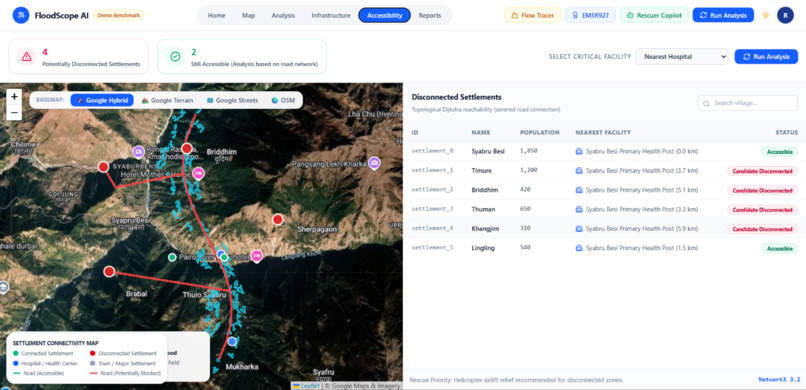Click the Accessible status badge for Syabru Besi
The image size is (806, 390).
click(779, 152)
